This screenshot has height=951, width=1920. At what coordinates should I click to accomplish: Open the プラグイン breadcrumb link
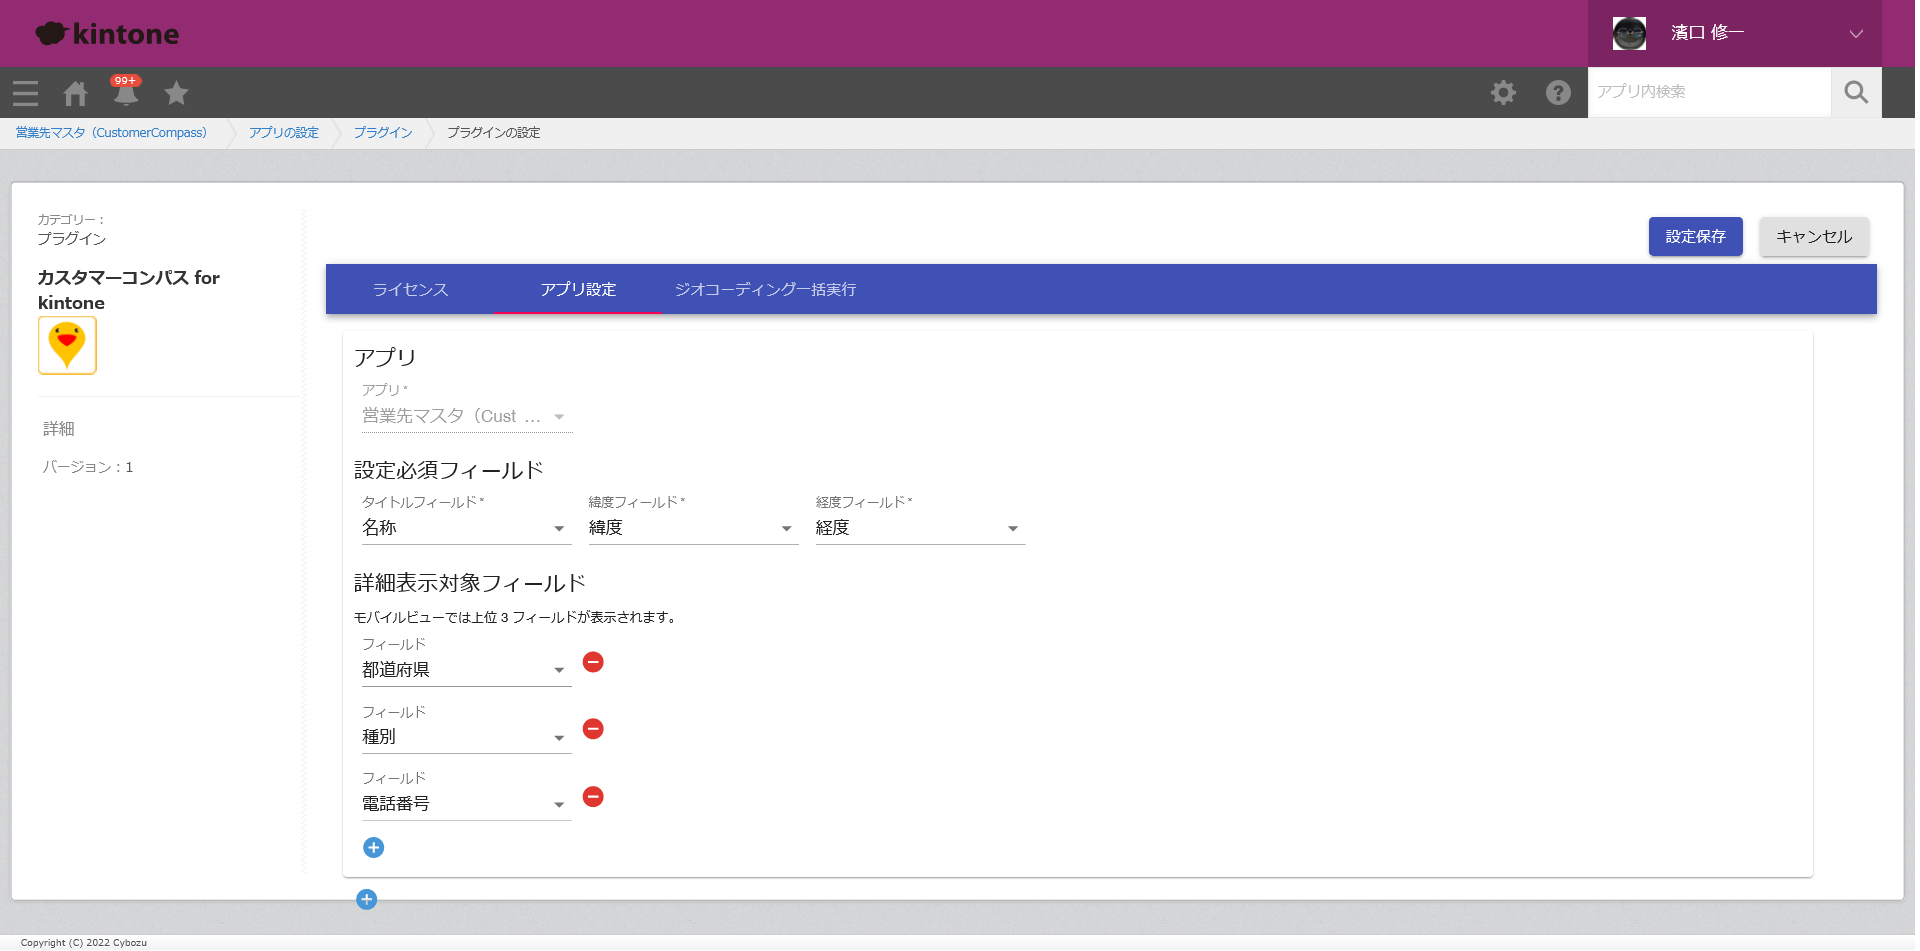[x=383, y=133]
